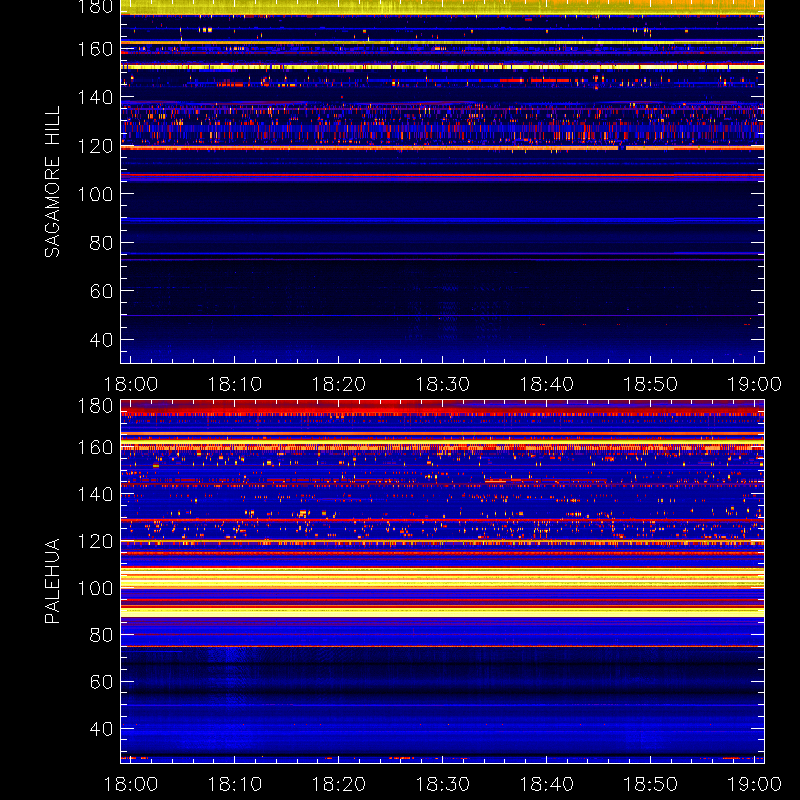Click 18:20 time label below Sagamore Hill plot
This screenshot has width=800, height=800.
[339, 384]
